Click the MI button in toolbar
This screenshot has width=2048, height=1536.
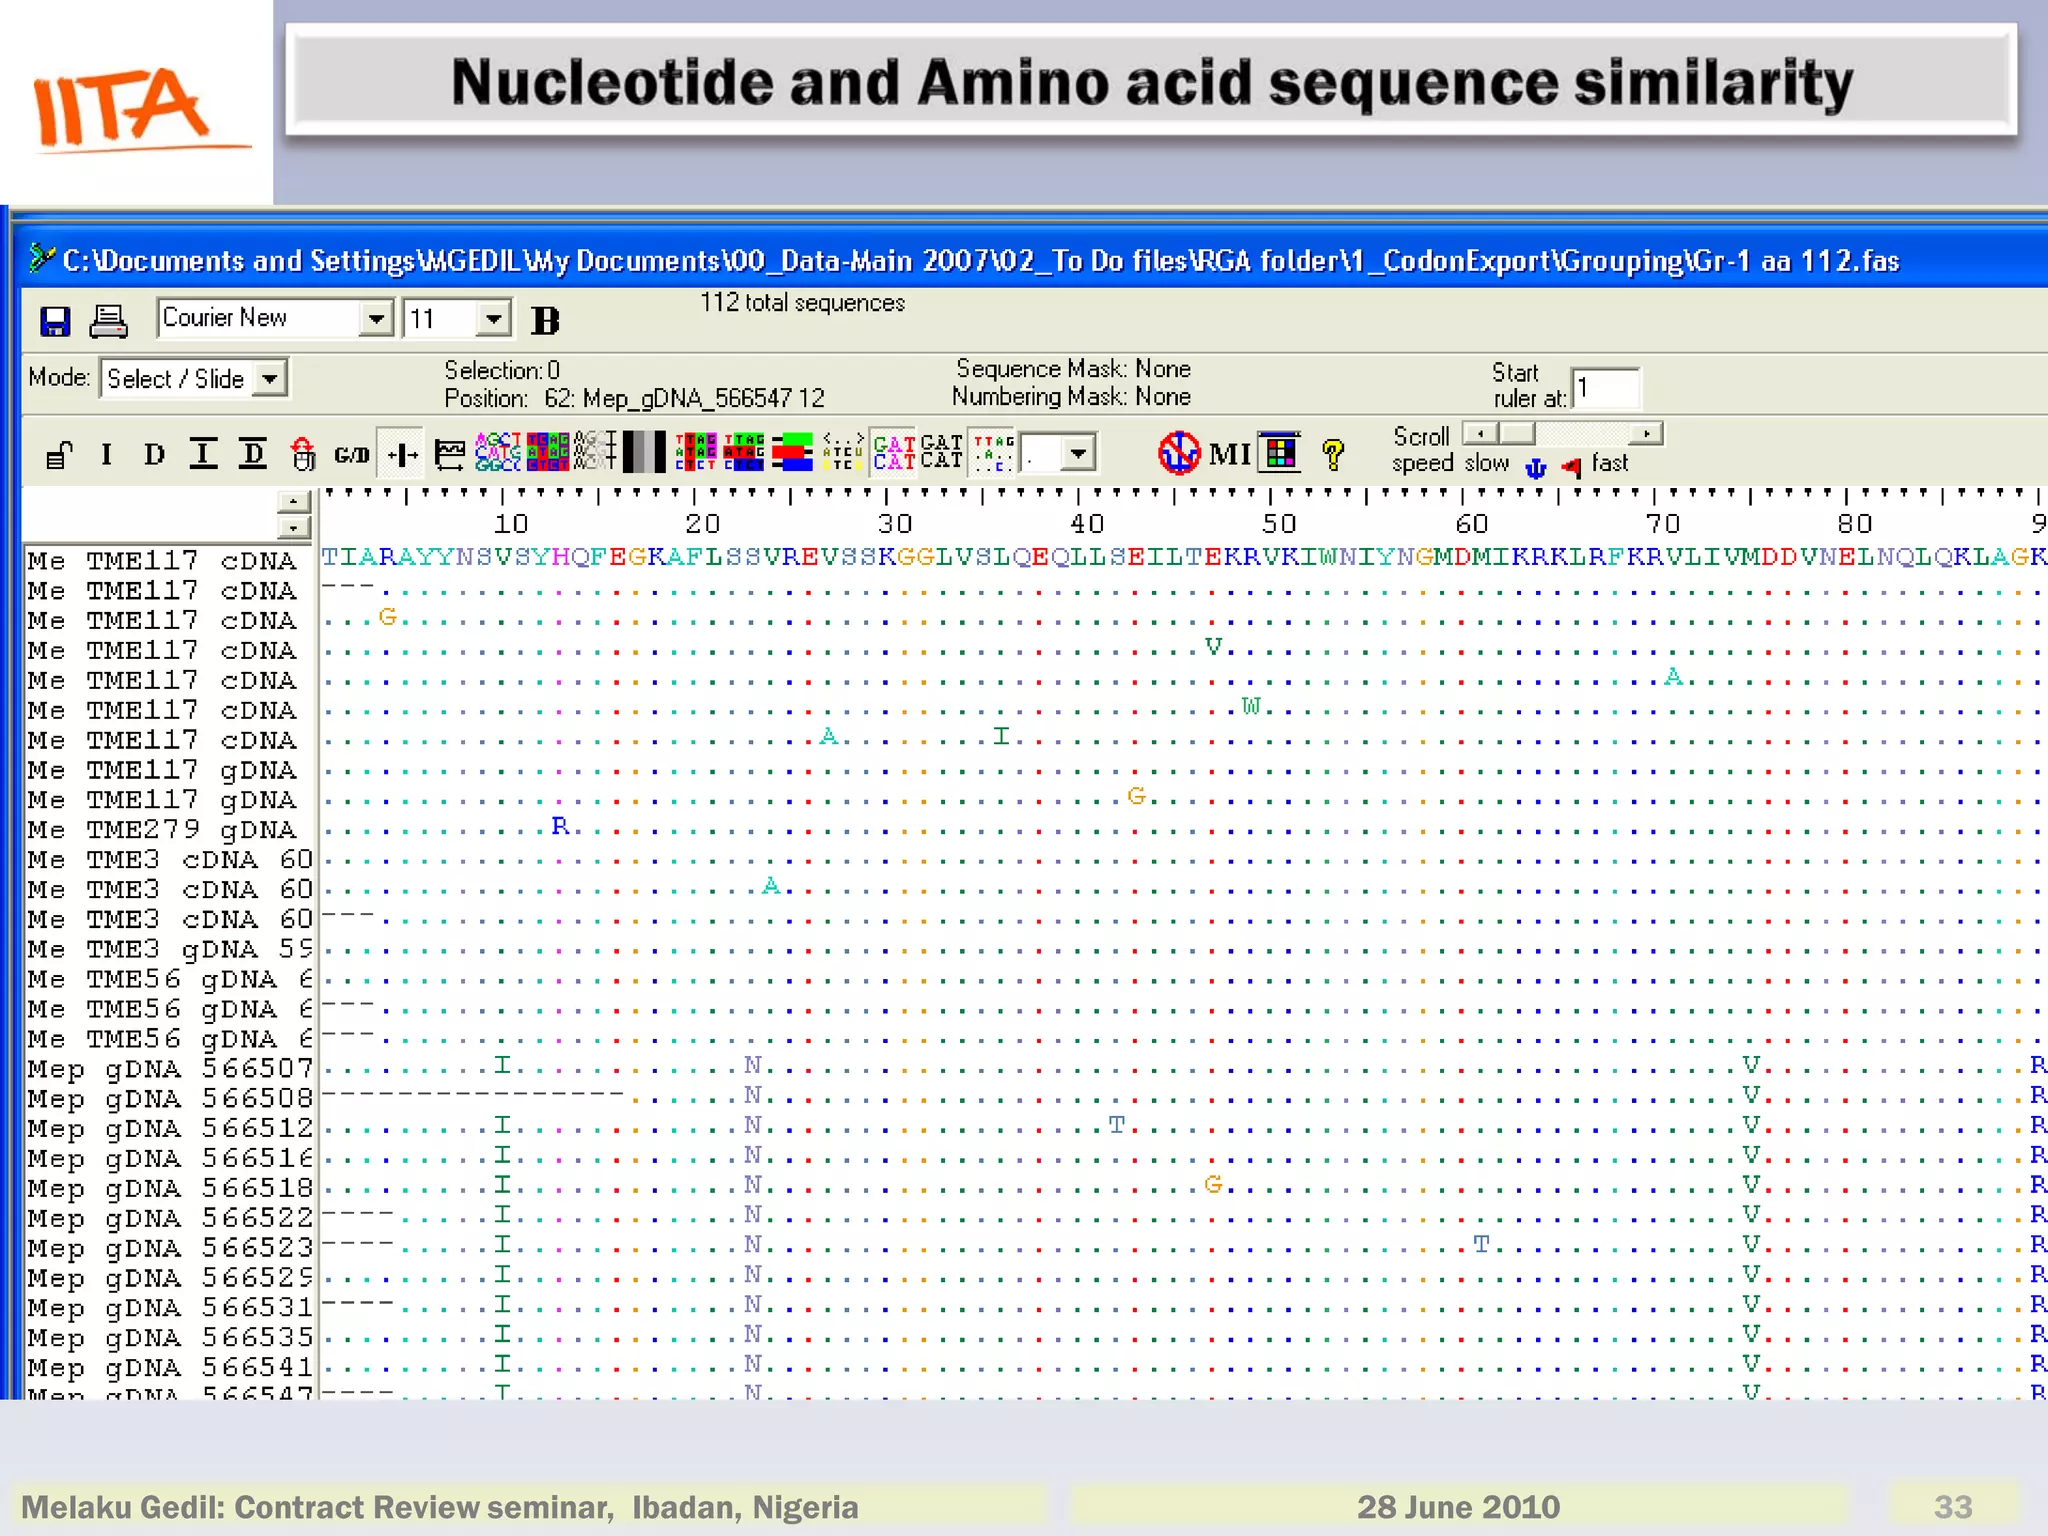tap(1229, 455)
